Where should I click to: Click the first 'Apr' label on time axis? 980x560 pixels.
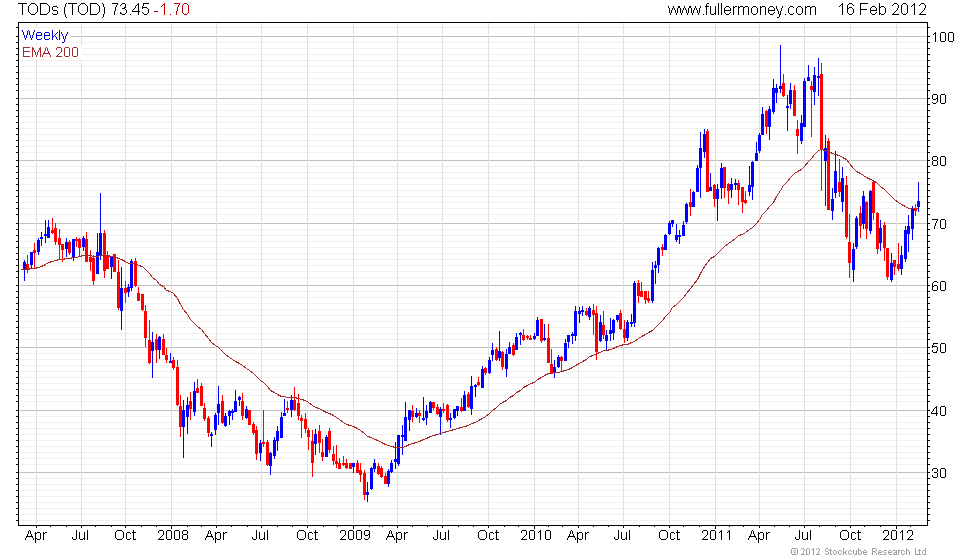coord(36,536)
